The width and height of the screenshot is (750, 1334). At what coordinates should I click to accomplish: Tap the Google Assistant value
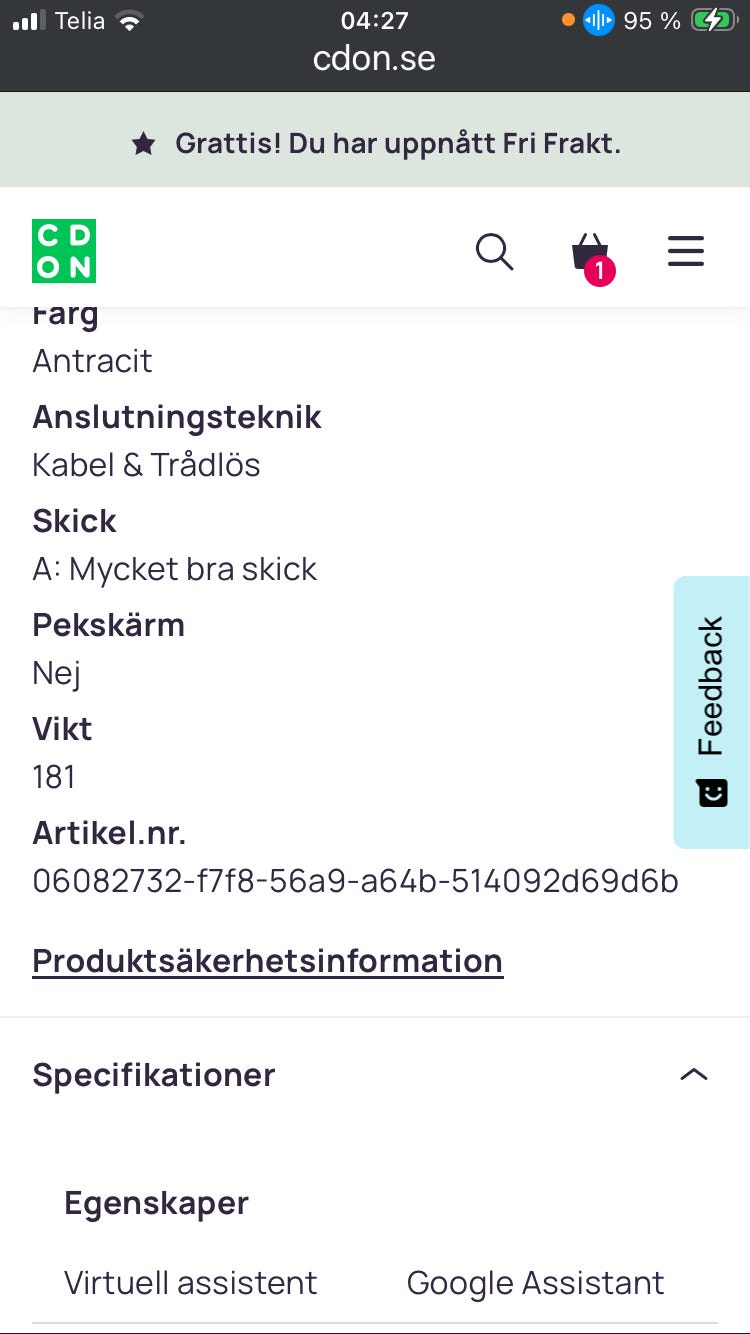pos(535,1283)
